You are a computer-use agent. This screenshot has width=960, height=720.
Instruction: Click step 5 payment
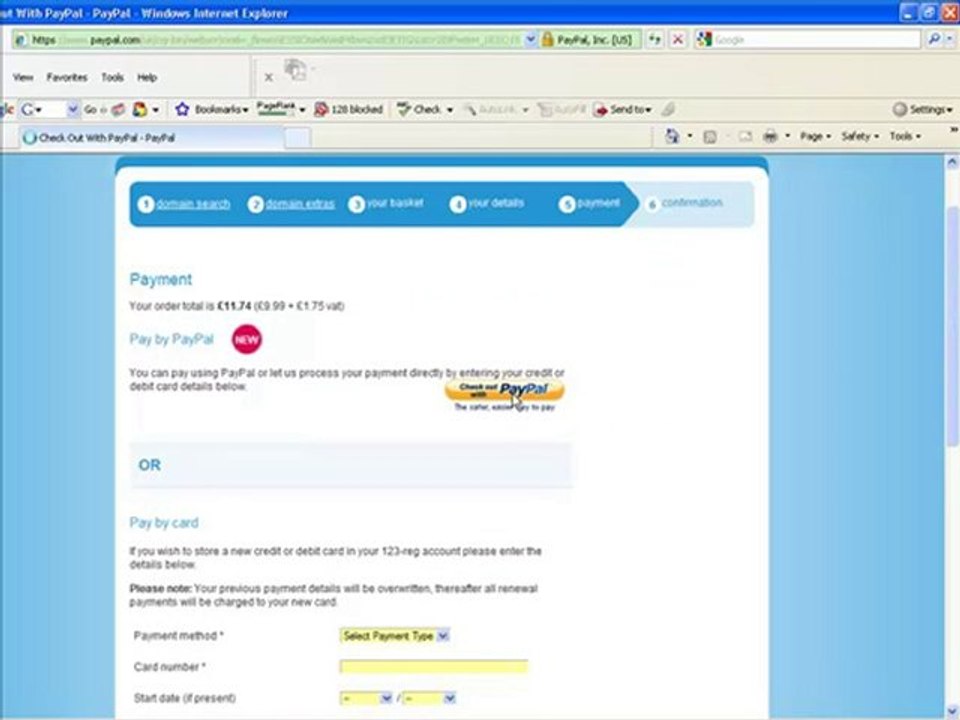[590, 203]
